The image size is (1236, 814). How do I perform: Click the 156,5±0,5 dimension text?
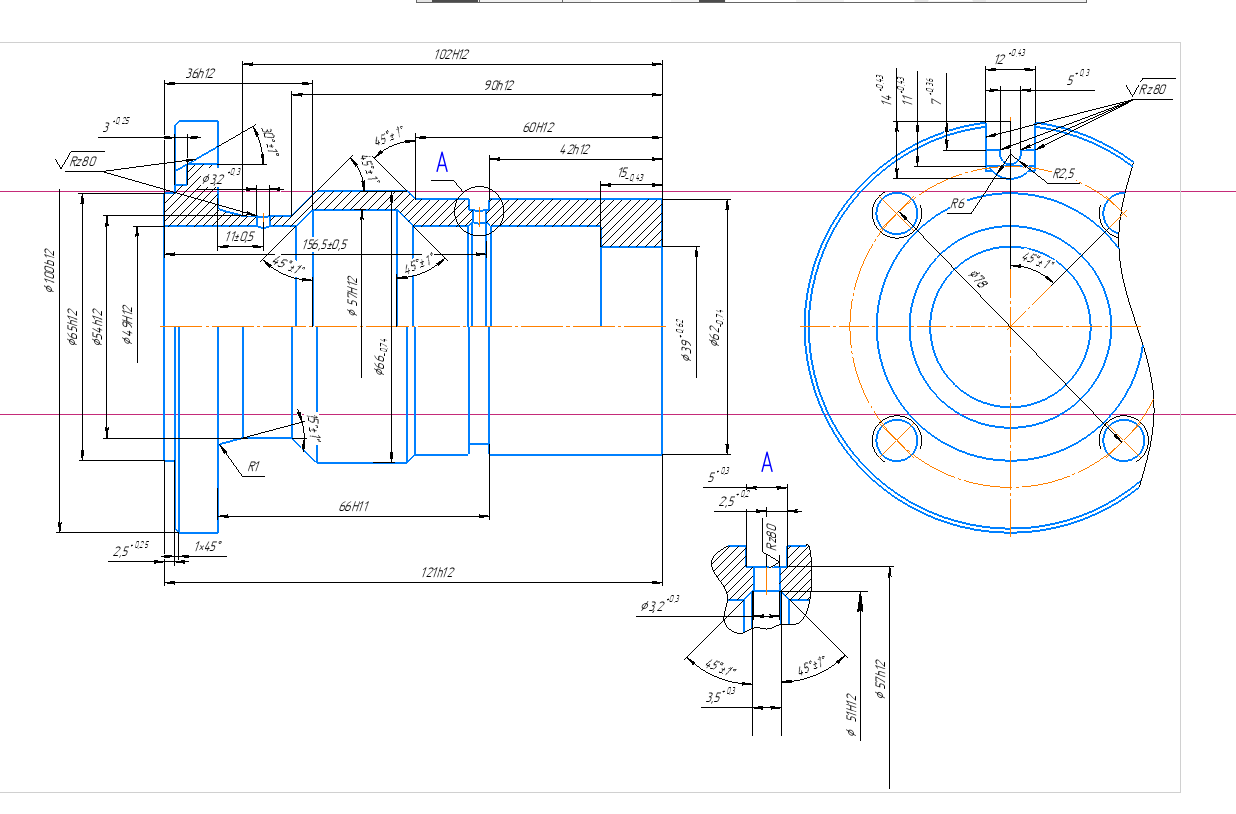[325, 244]
